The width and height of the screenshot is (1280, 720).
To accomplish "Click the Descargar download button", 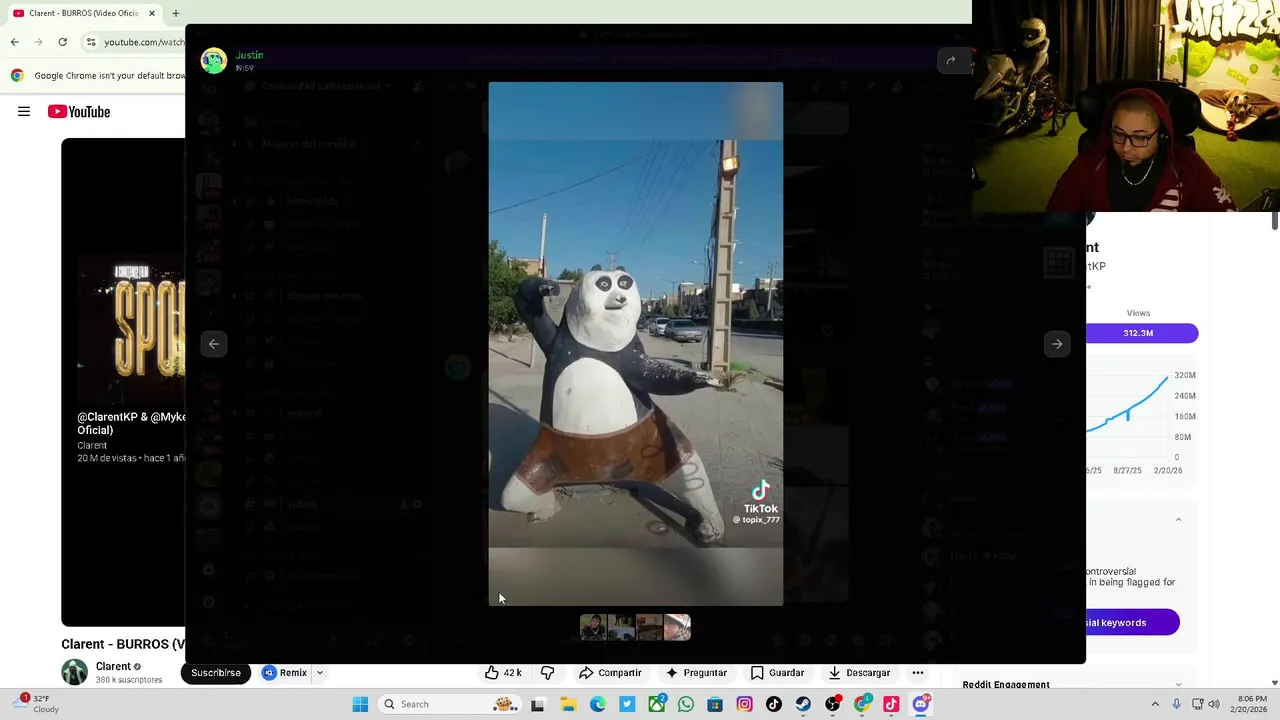I will [859, 673].
